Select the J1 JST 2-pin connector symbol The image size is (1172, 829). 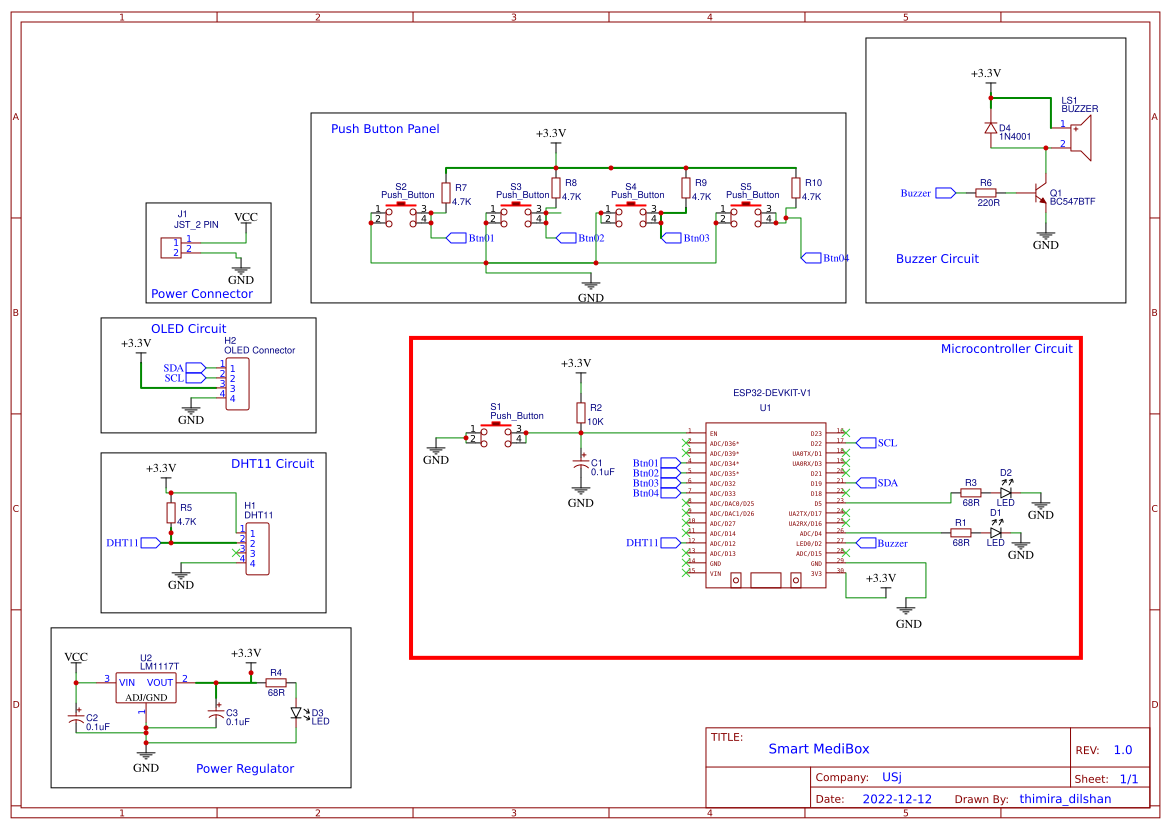[170, 247]
